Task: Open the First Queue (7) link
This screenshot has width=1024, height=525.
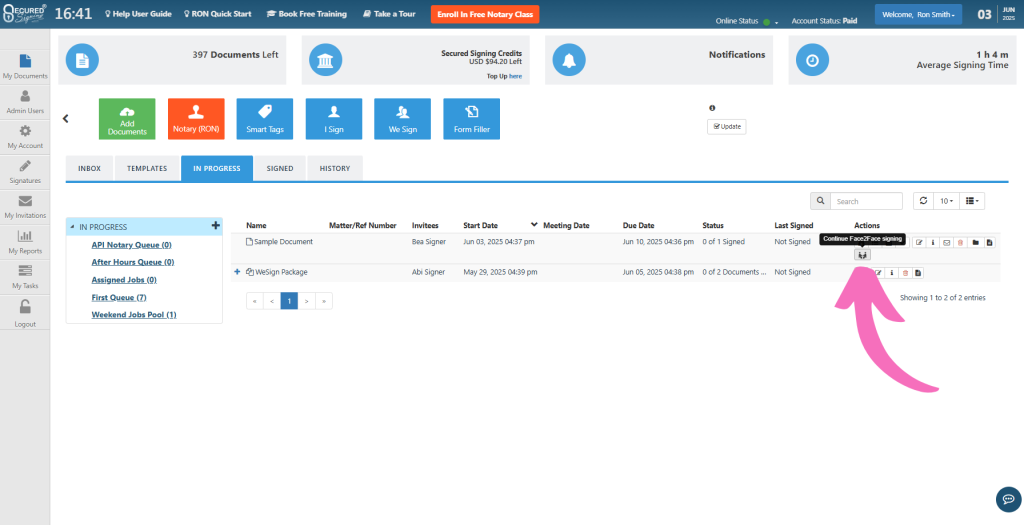Action: pos(119,297)
